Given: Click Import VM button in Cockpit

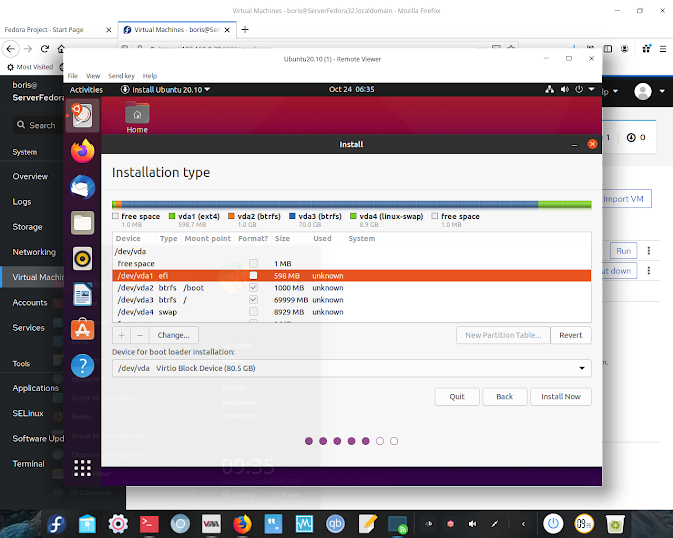Looking at the screenshot, I should click(627, 199).
